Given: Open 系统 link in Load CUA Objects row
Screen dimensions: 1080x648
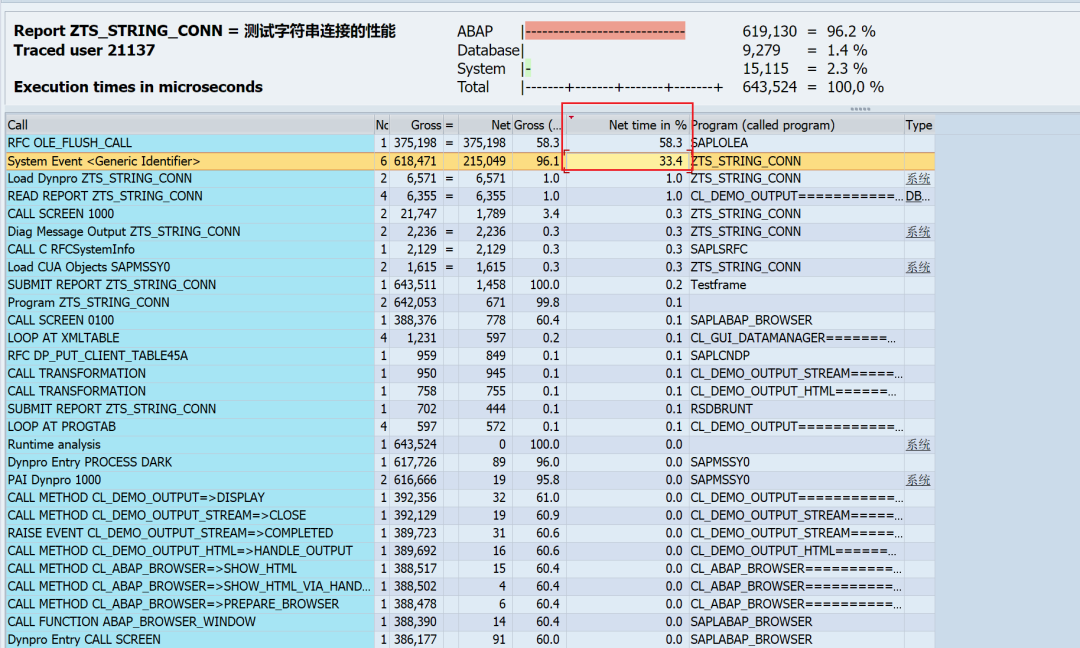Looking at the screenshot, I should click(x=918, y=267).
